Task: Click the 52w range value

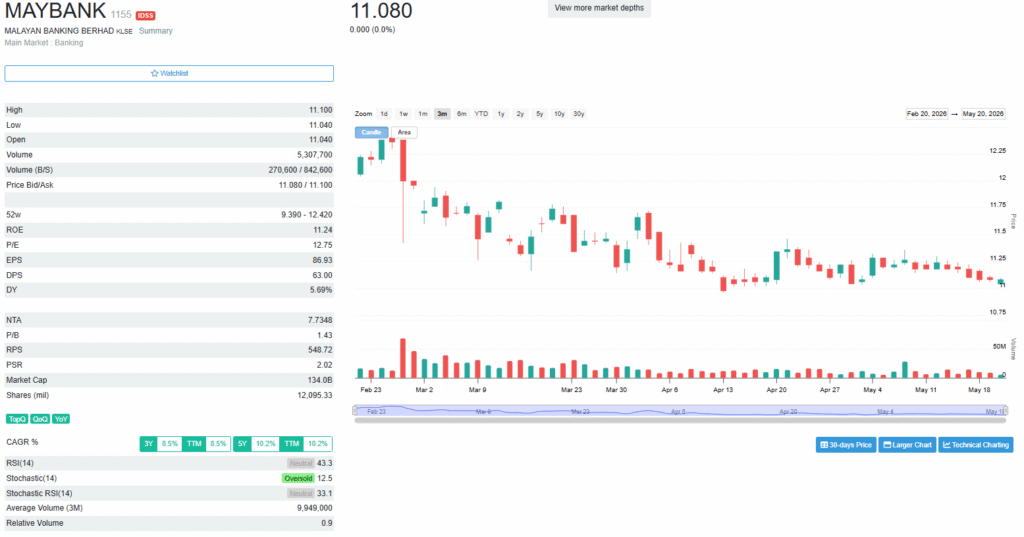Action: 306,214
